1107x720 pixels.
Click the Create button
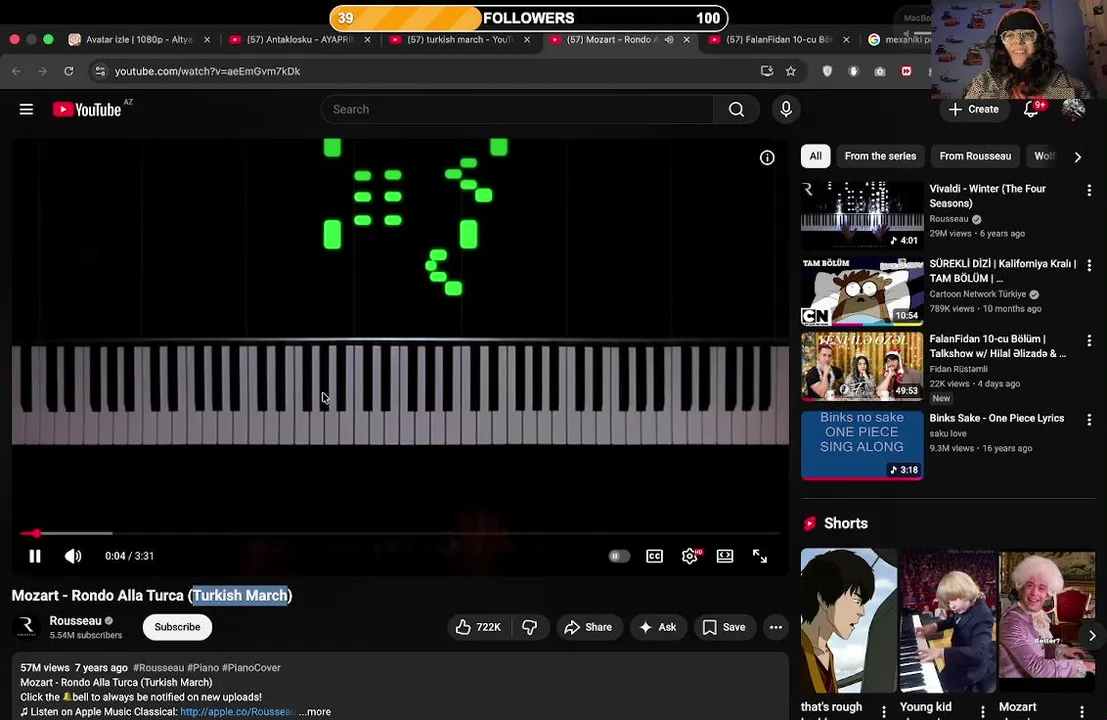click(x=974, y=109)
